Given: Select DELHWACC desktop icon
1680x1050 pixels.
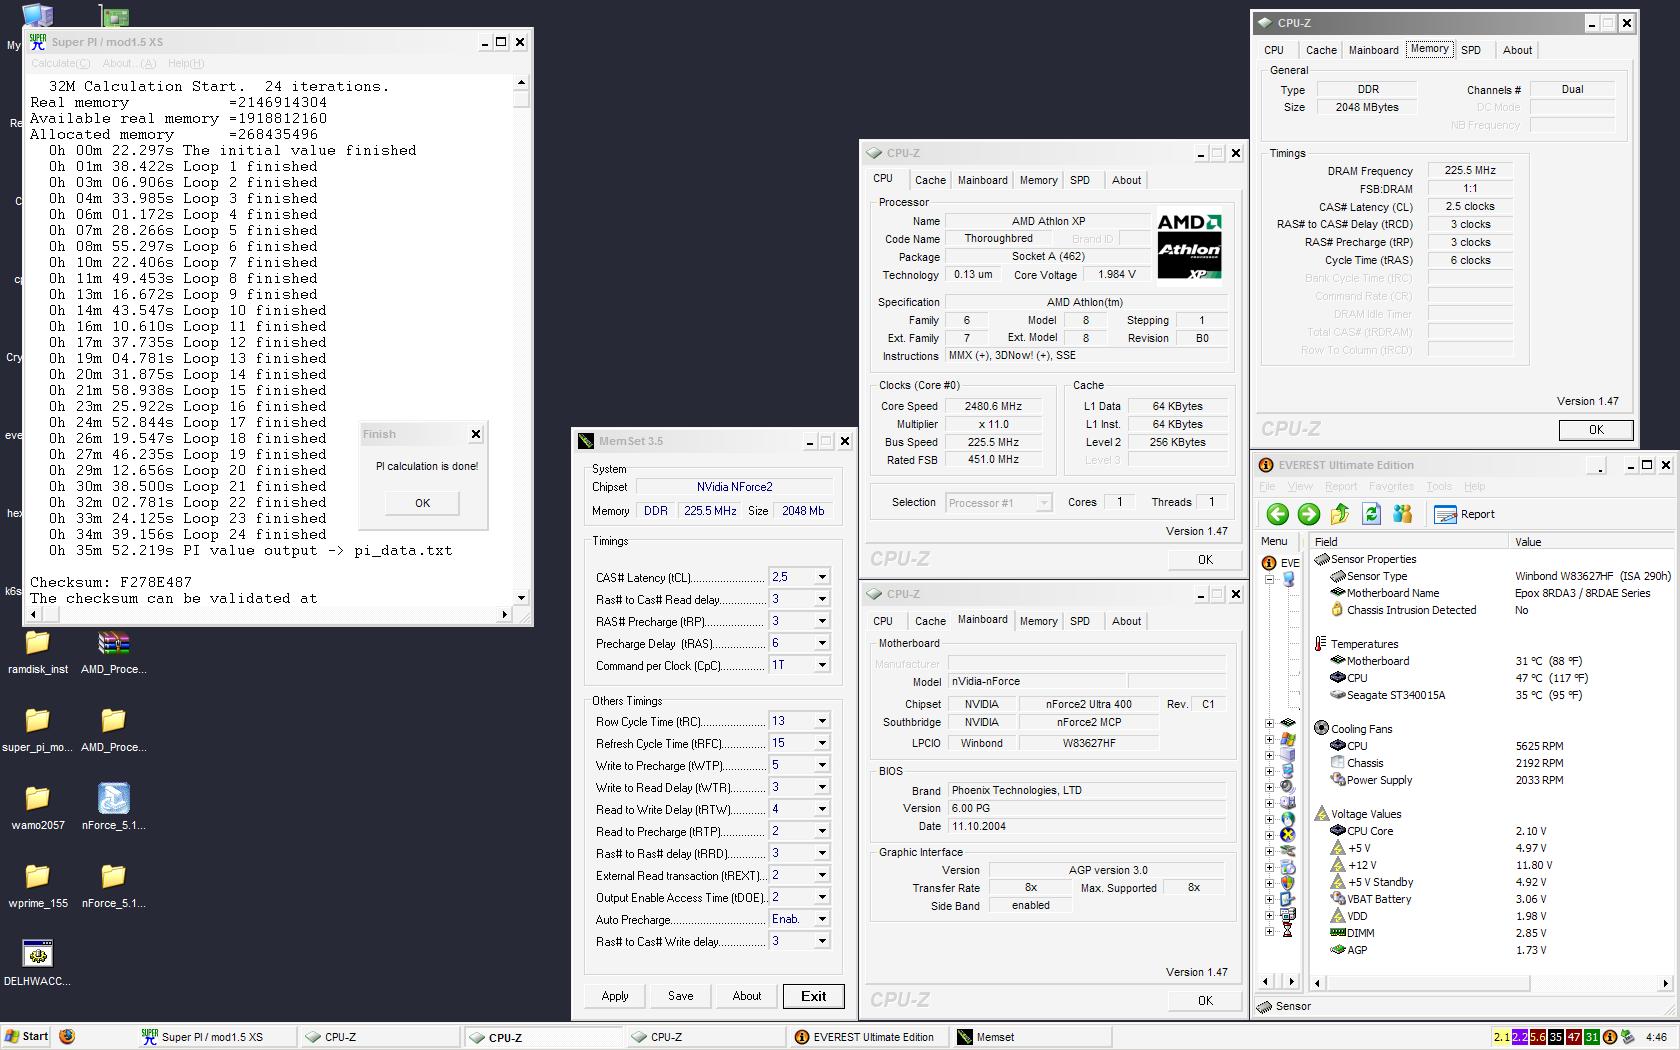Looking at the screenshot, I should coord(37,964).
